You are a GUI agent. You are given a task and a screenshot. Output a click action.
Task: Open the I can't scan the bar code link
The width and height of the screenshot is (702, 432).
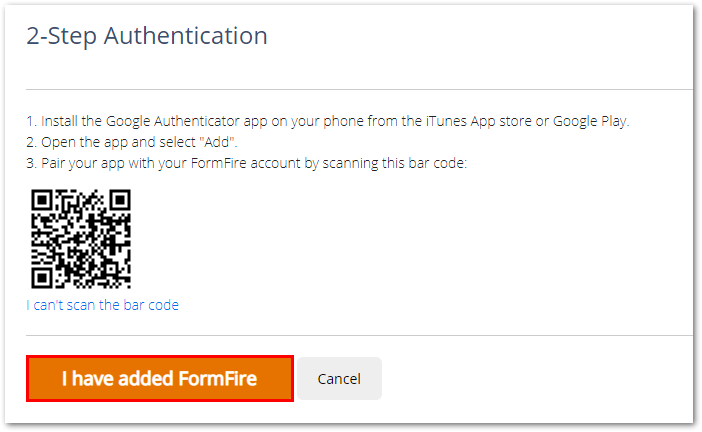click(x=103, y=305)
